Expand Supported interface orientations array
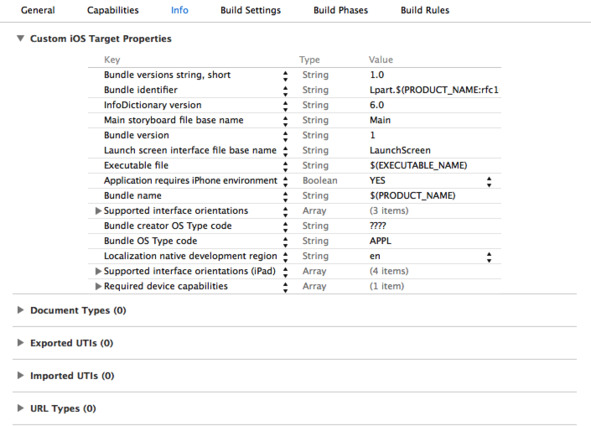 coord(98,211)
